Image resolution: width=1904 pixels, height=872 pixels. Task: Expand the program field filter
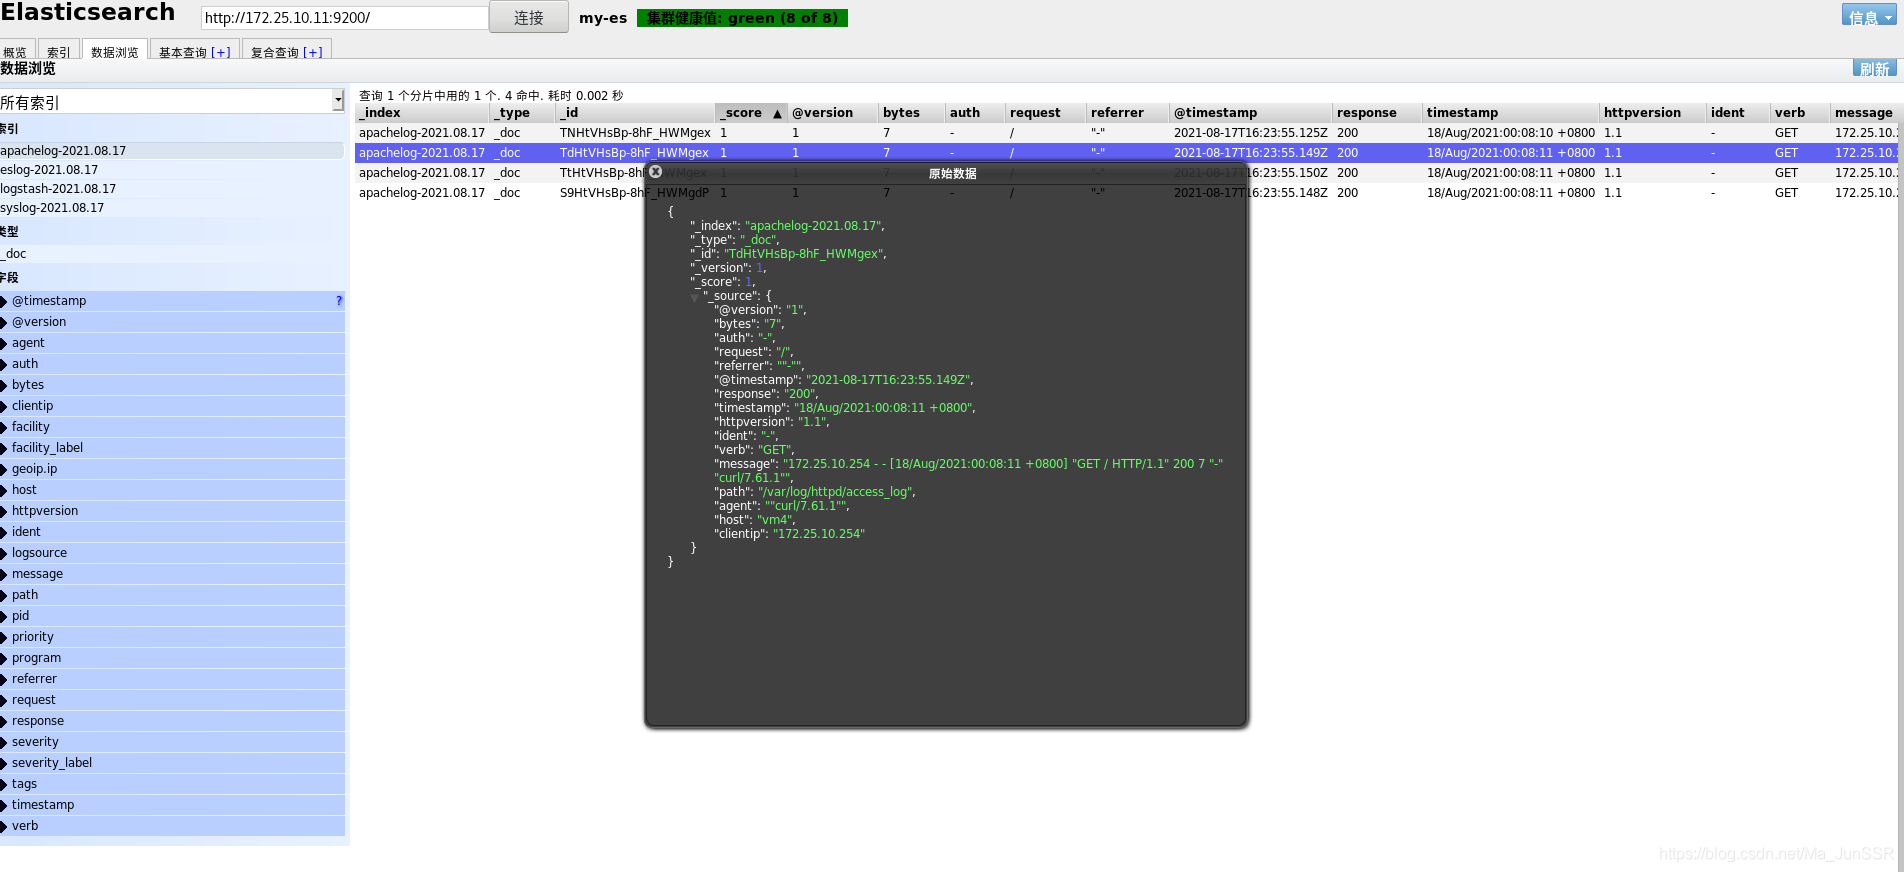(172, 658)
